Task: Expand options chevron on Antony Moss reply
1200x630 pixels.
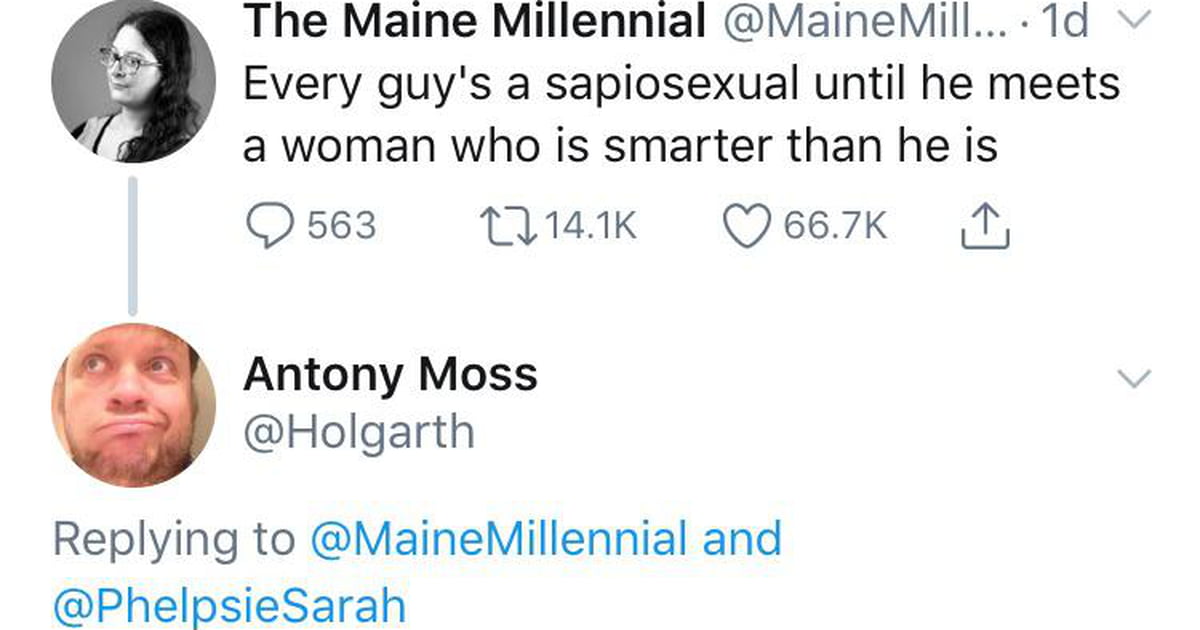Action: point(1134,377)
